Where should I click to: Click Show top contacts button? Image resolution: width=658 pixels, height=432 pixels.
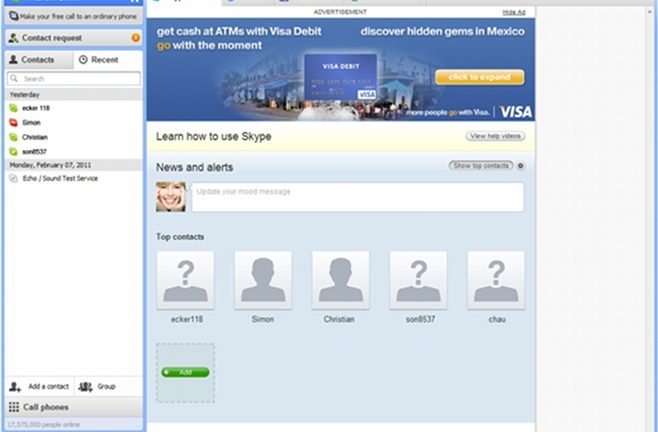(x=480, y=166)
